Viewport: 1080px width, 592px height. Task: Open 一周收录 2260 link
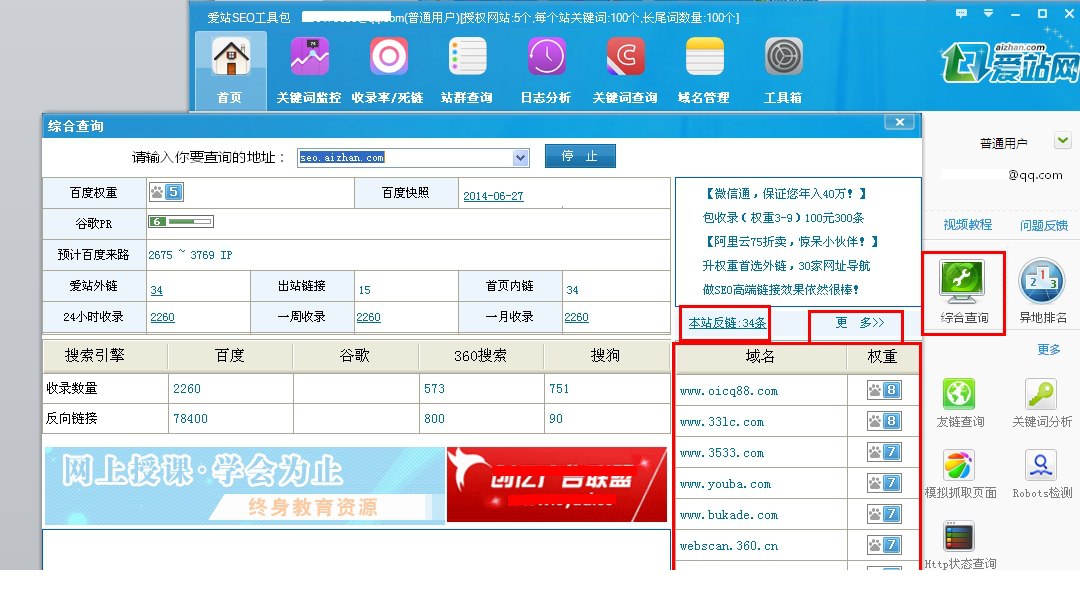pos(368,317)
